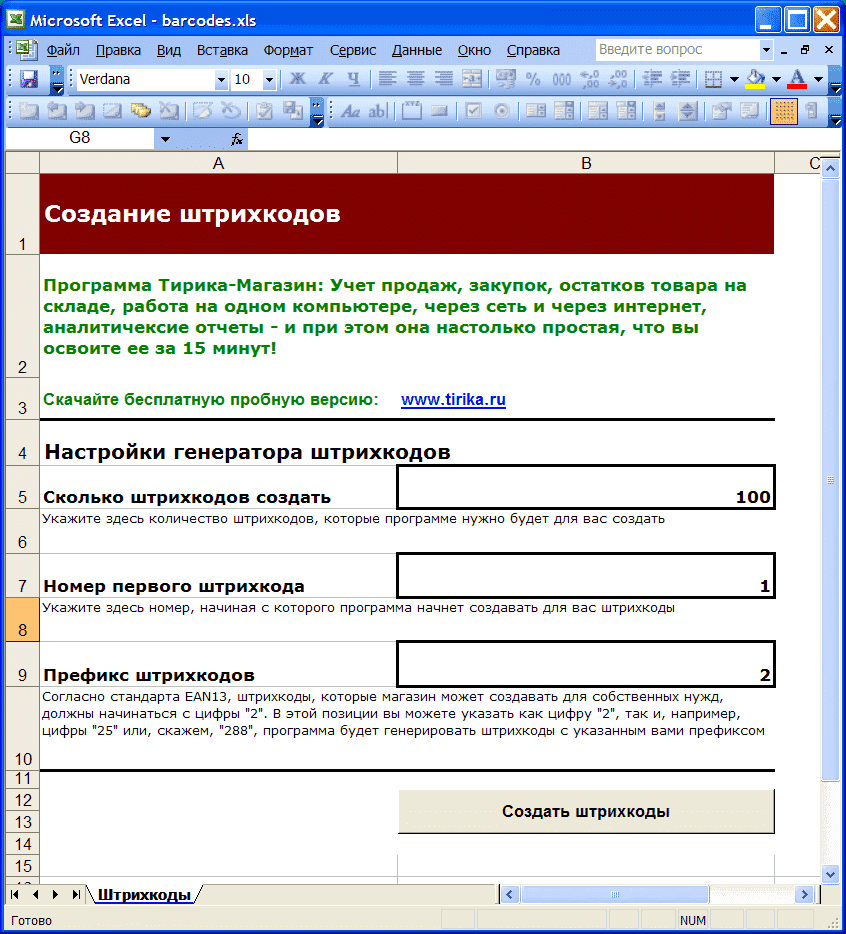Open the font size dropdown
Image resolution: width=846 pixels, height=934 pixels.
(269, 80)
